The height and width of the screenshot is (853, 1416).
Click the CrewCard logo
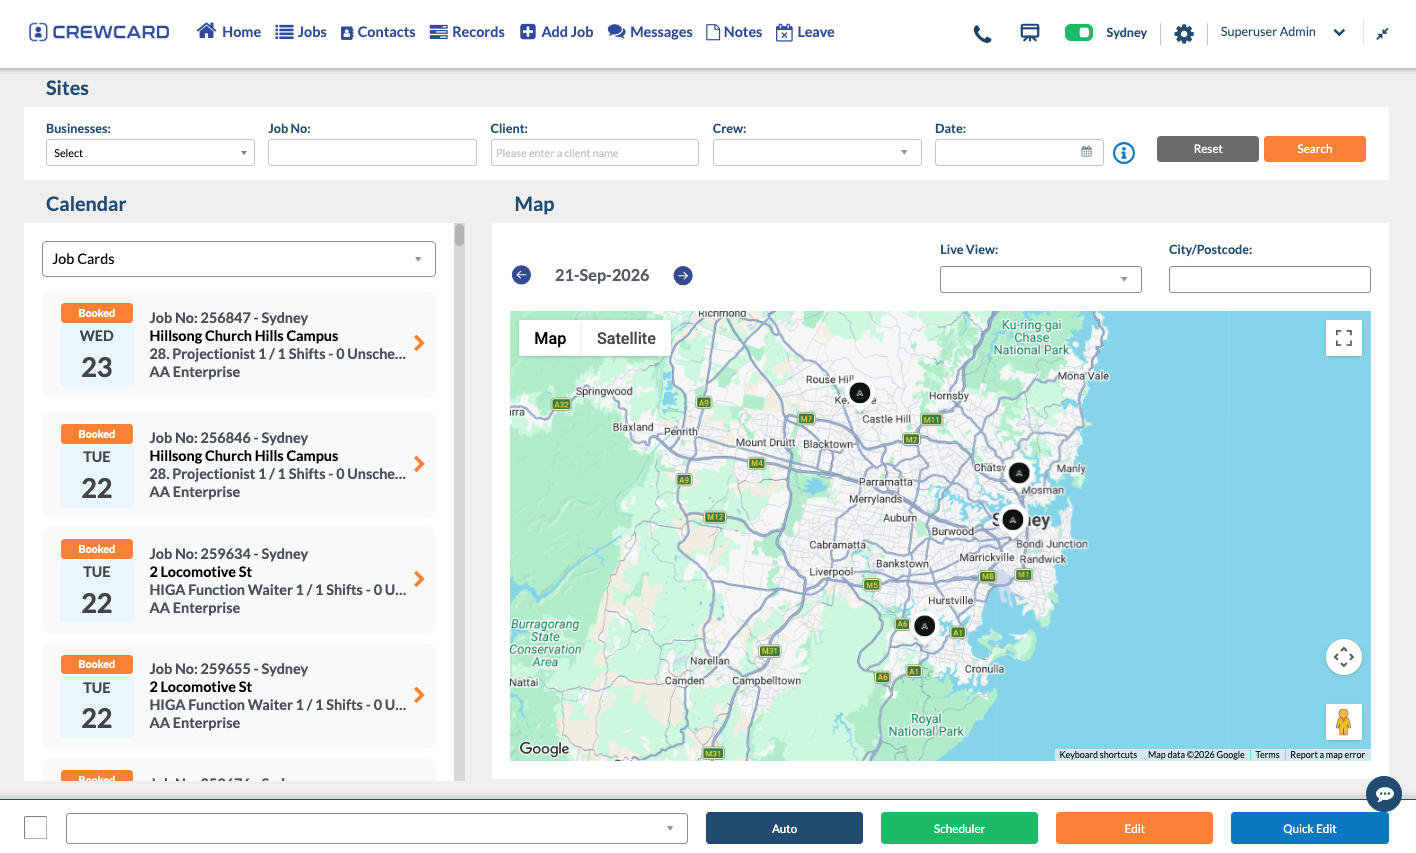coord(99,32)
